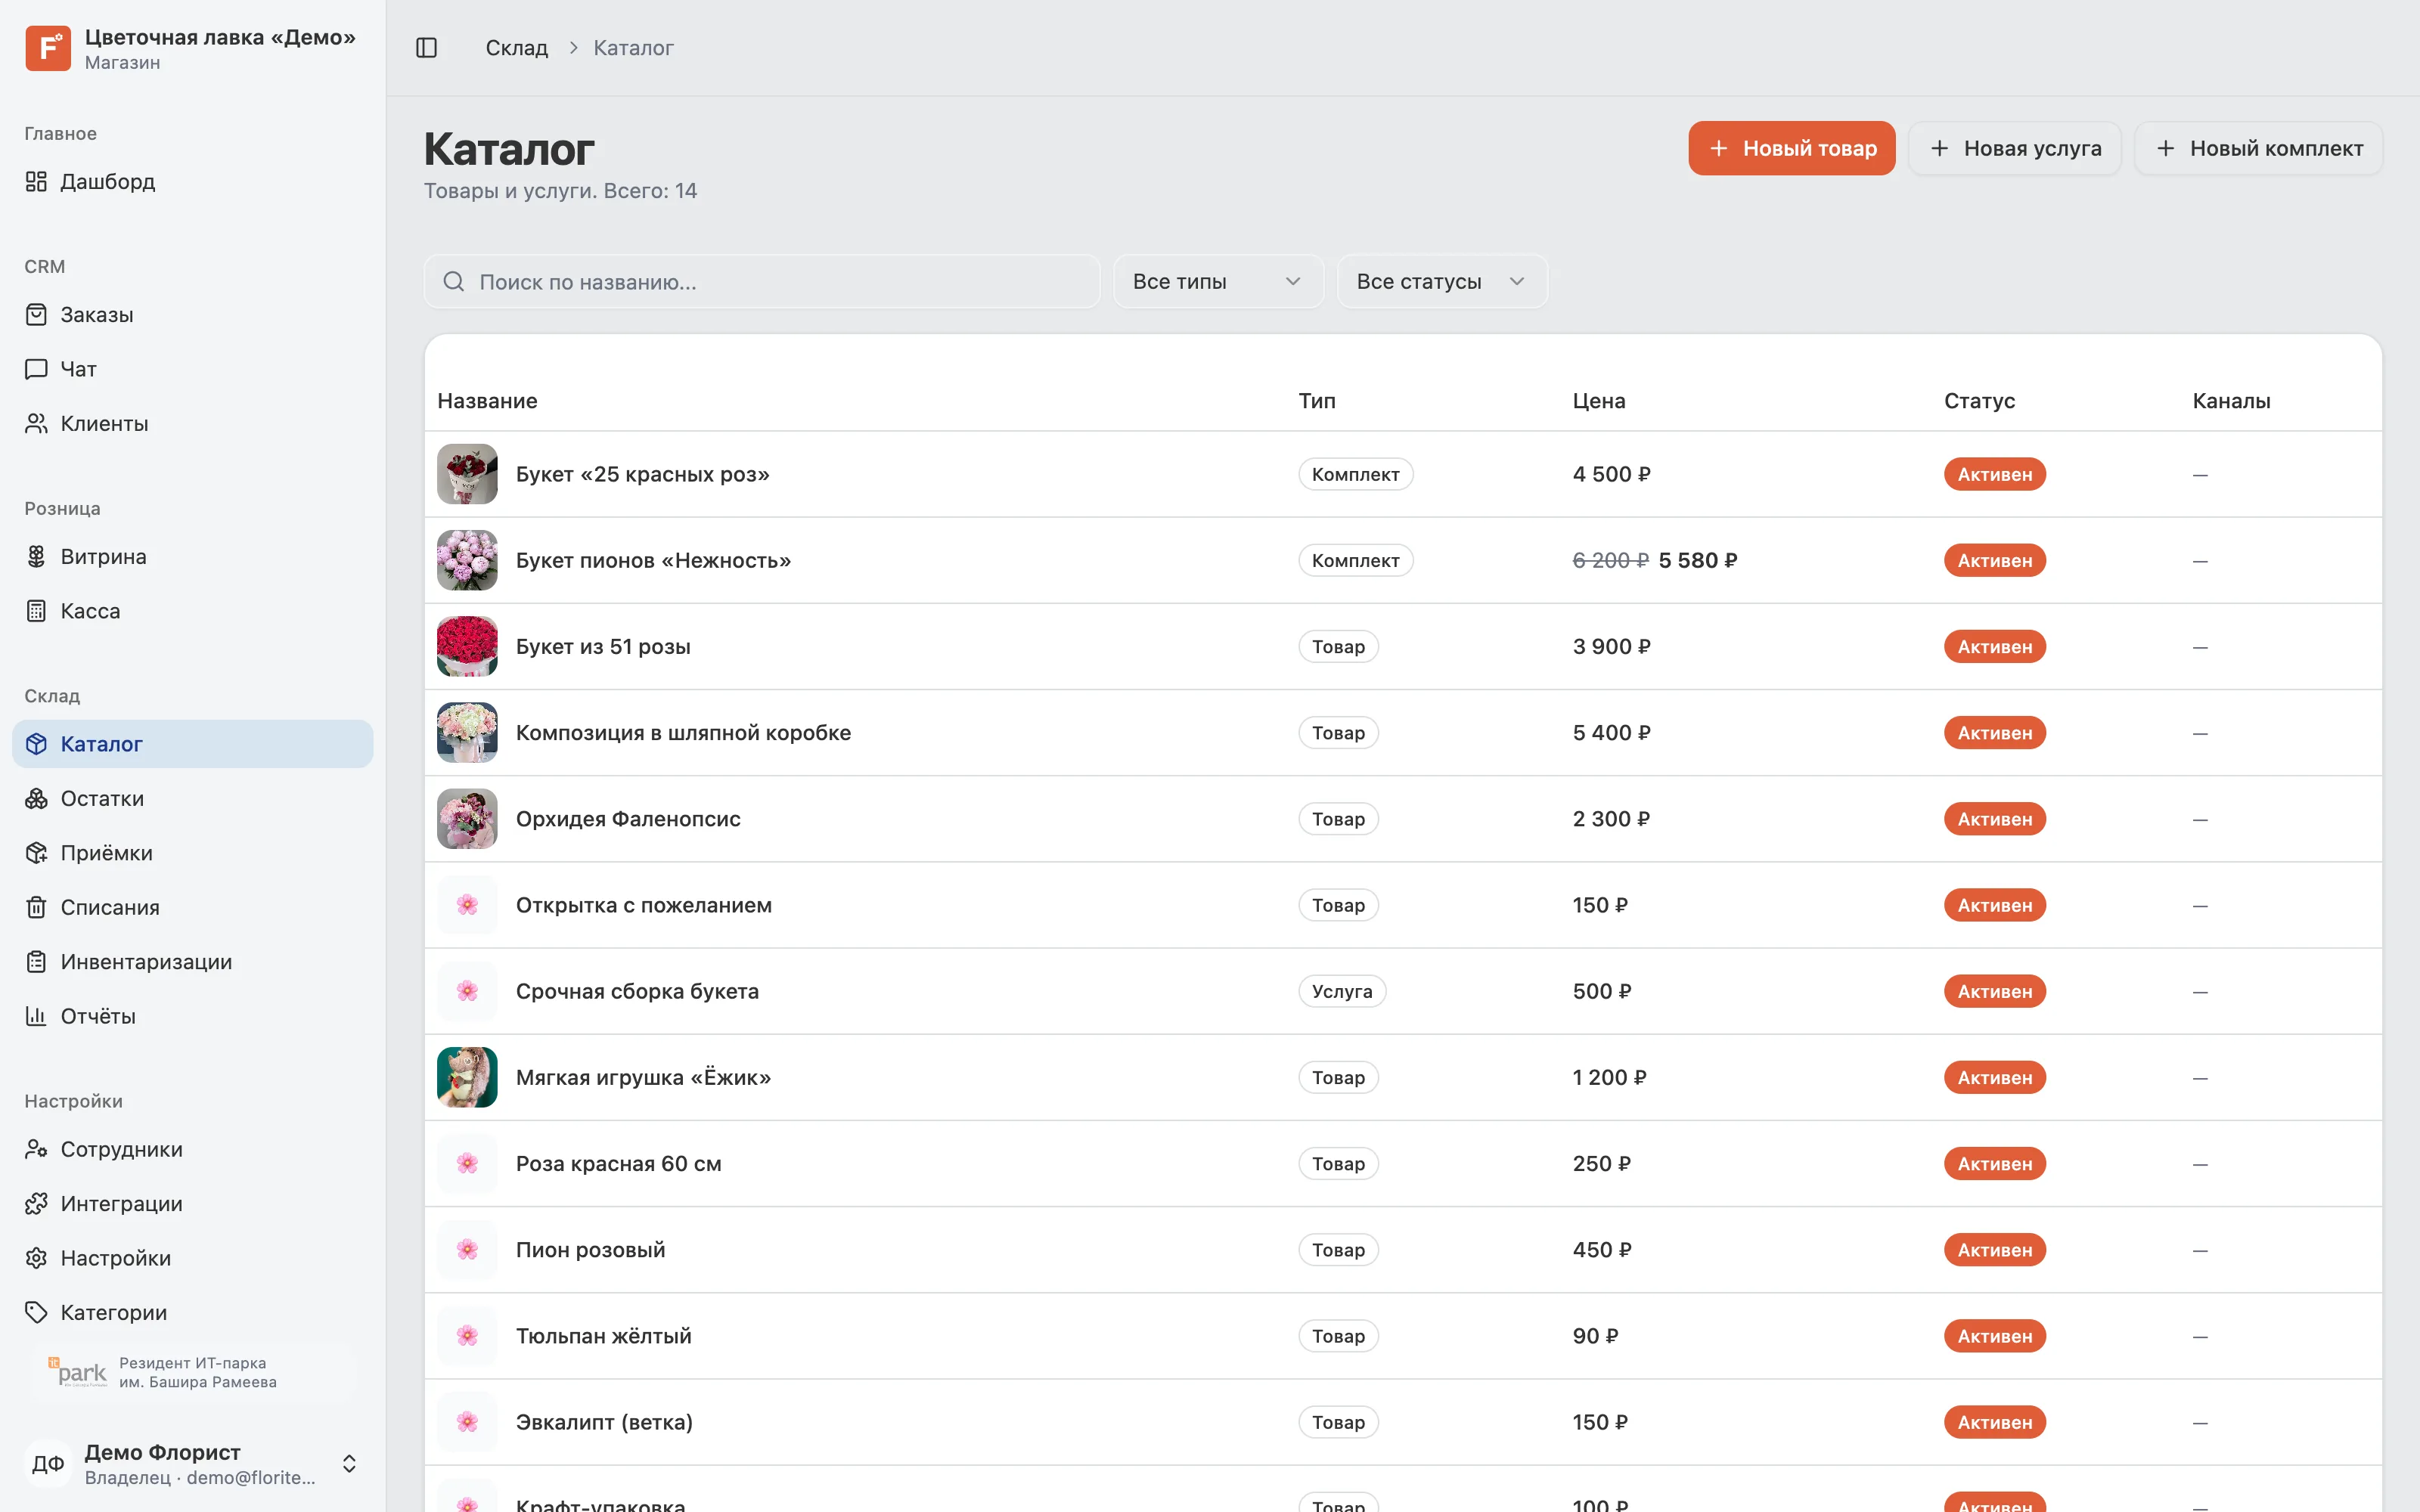Click the ДФ user avatar

47,1463
